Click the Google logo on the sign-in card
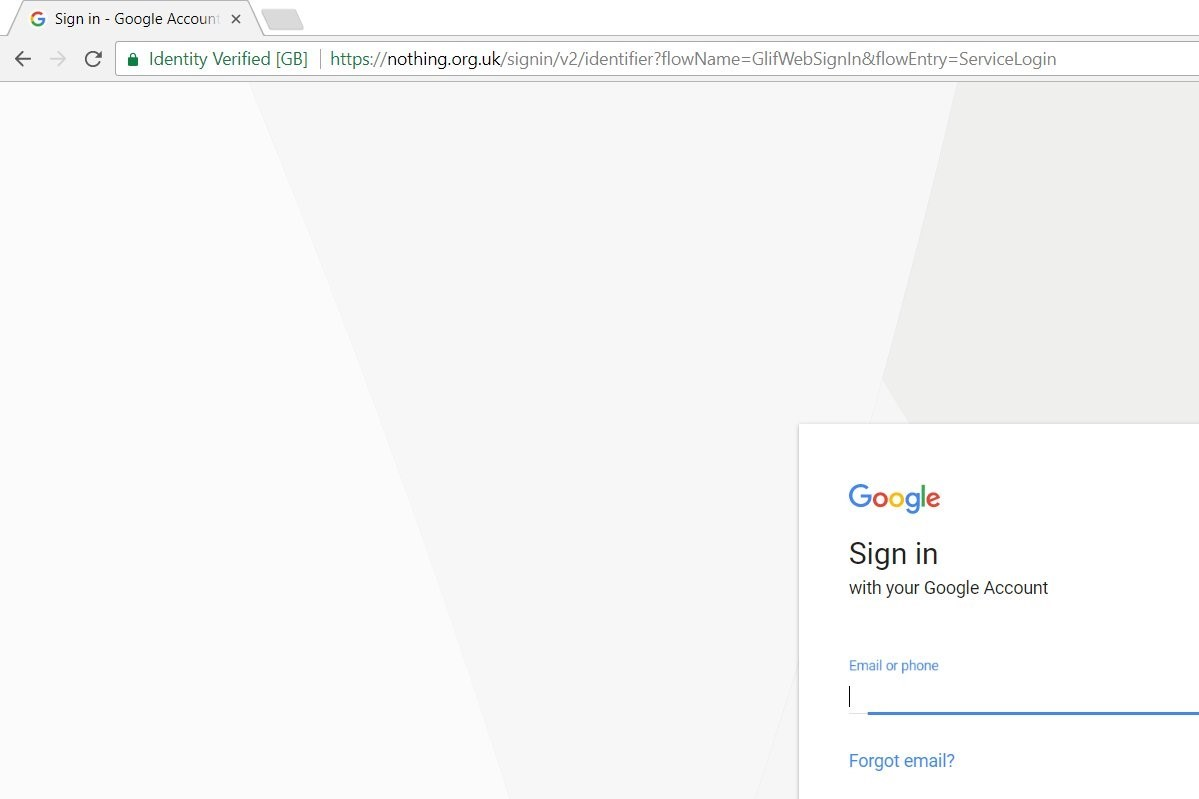Image resolution: width=1199 pixels, height=799 pixels. pyautogui.click(x=893, y=497)
